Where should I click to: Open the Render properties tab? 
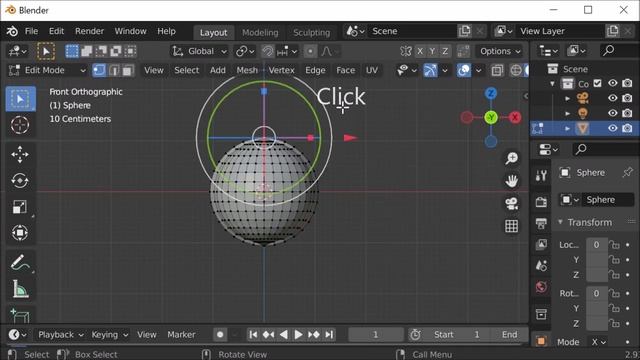pos(541,202)
